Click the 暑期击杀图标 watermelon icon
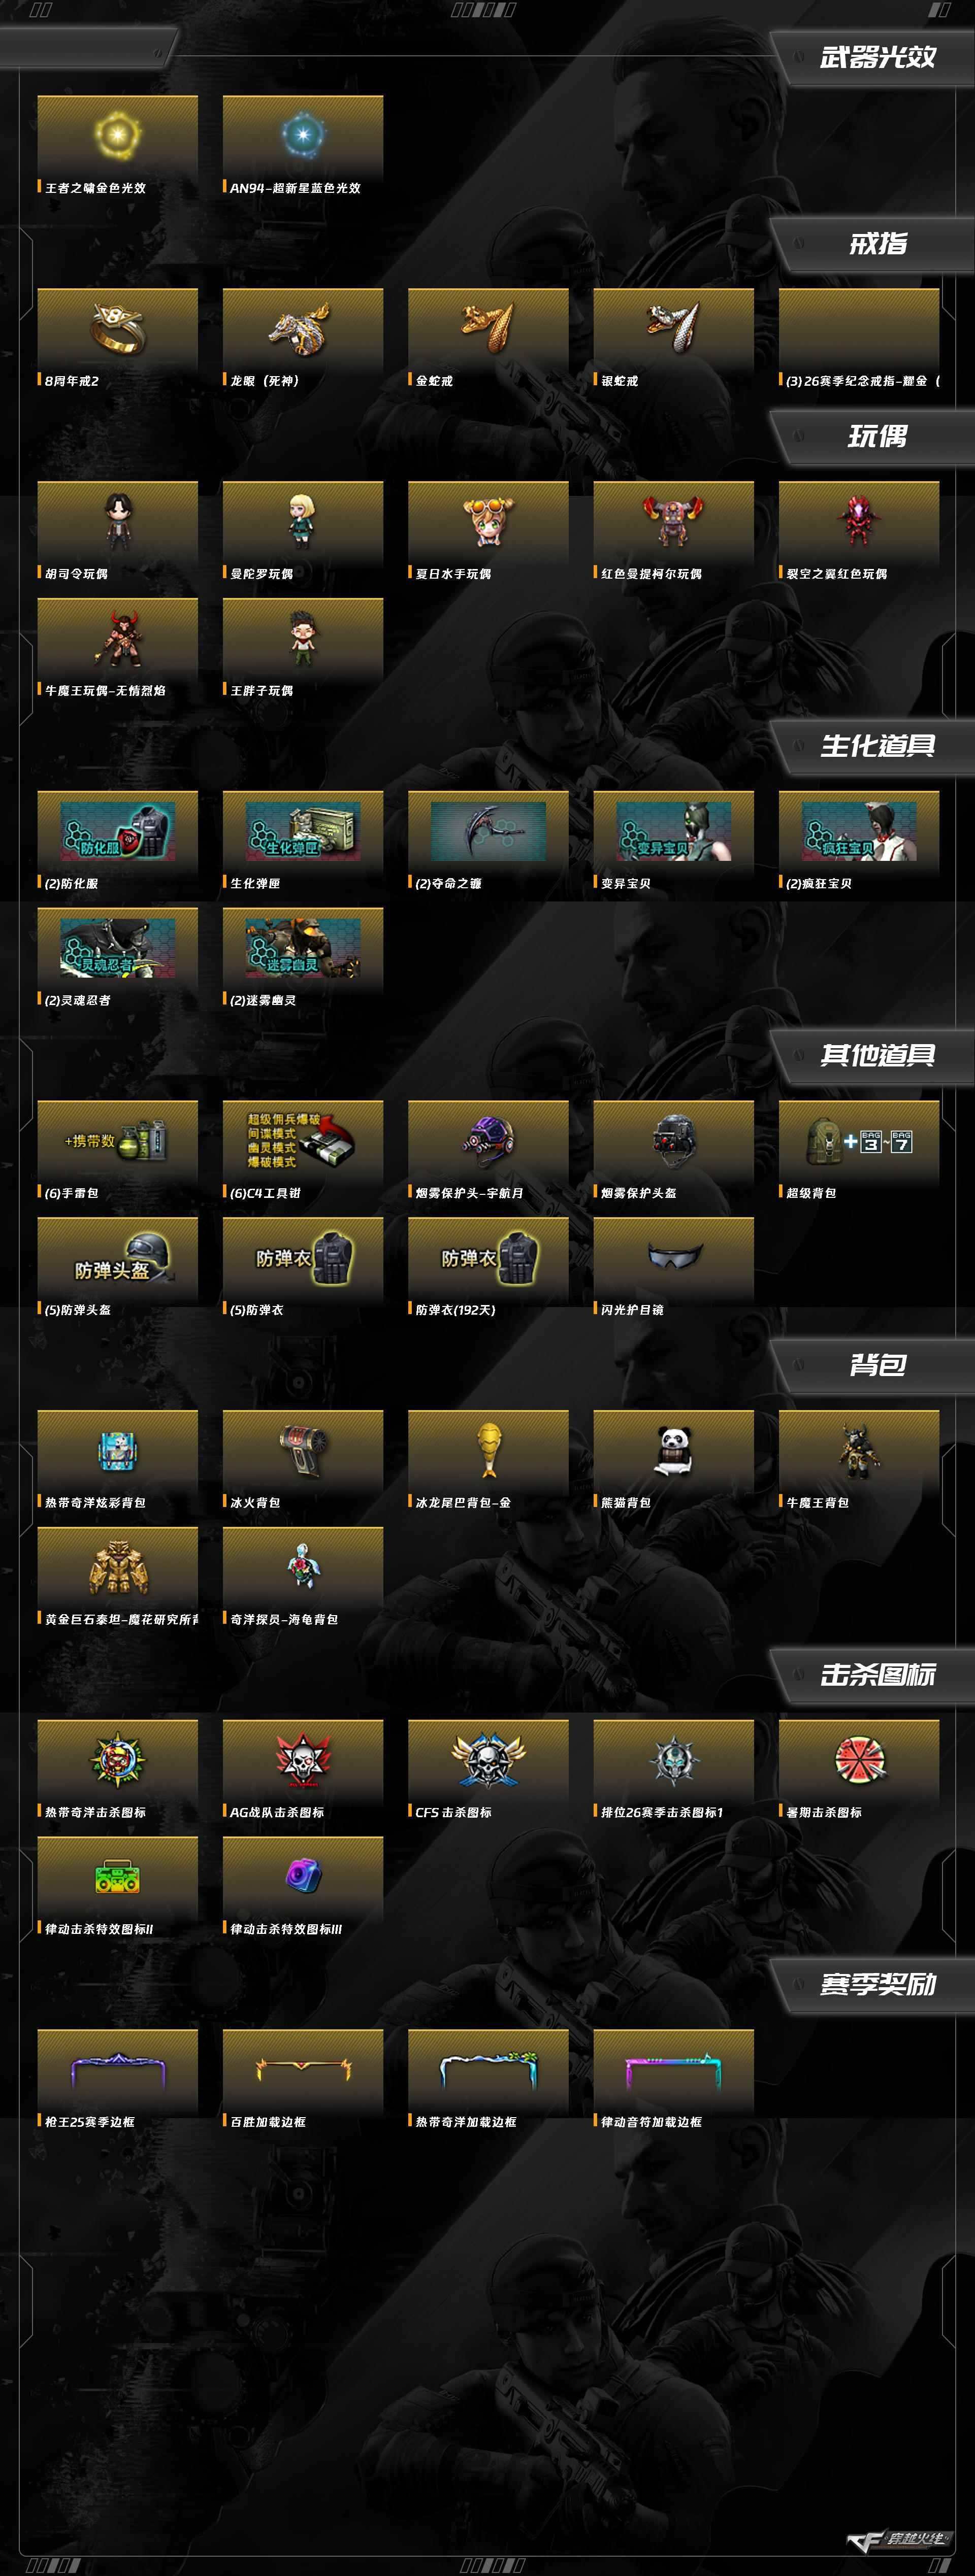 pyautogui.click(x=858, y=1760)
